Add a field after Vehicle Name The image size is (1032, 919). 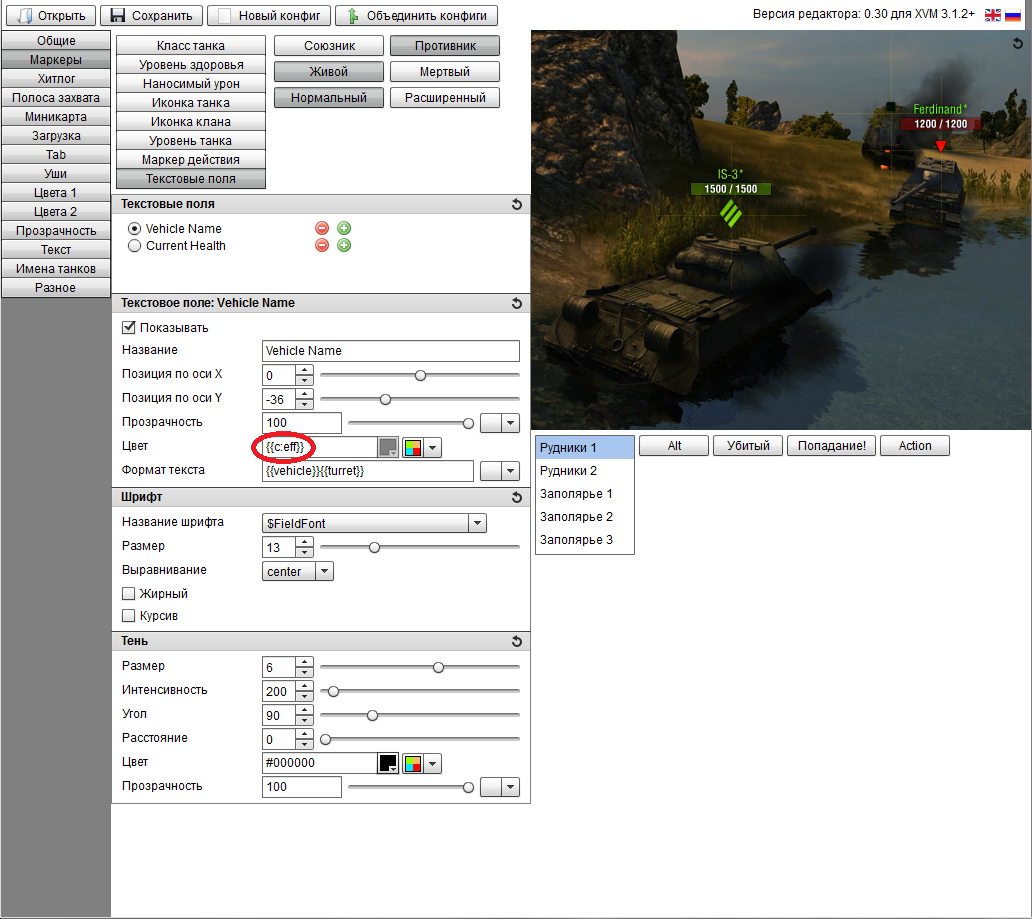pos(344,228)
